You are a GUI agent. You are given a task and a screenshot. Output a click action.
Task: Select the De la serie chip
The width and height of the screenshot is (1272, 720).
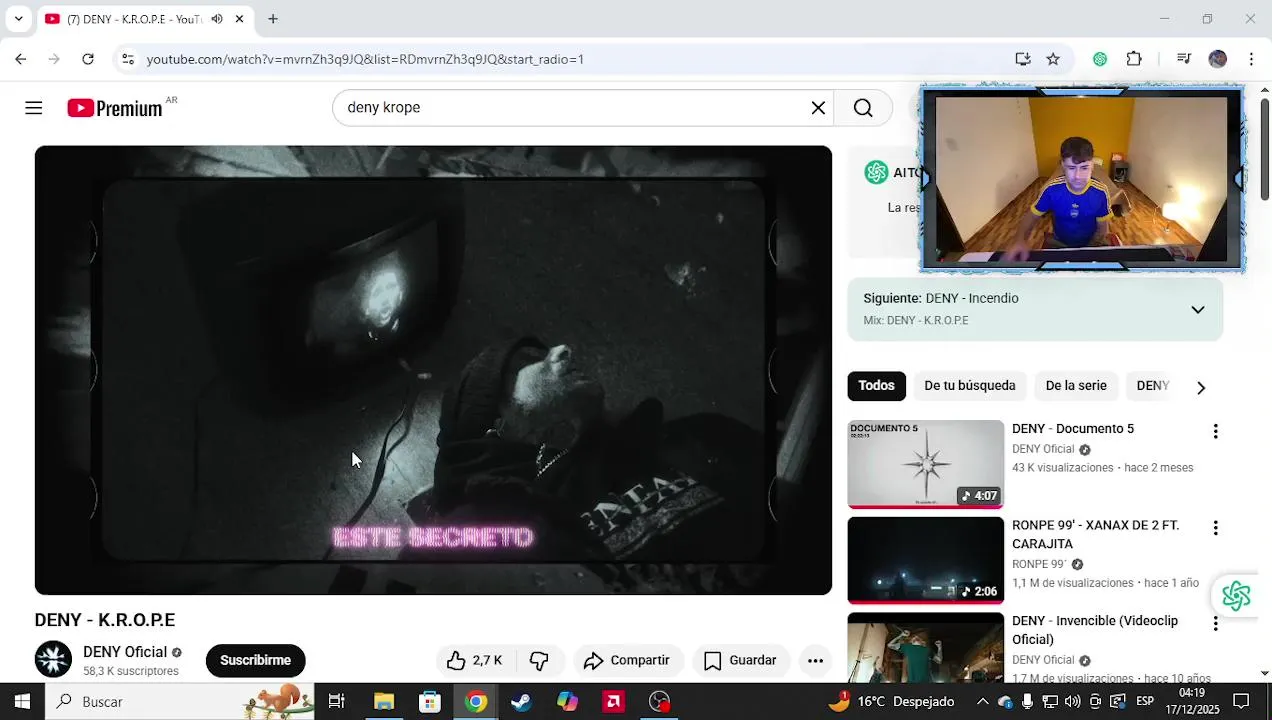[x=1076, y=386]
